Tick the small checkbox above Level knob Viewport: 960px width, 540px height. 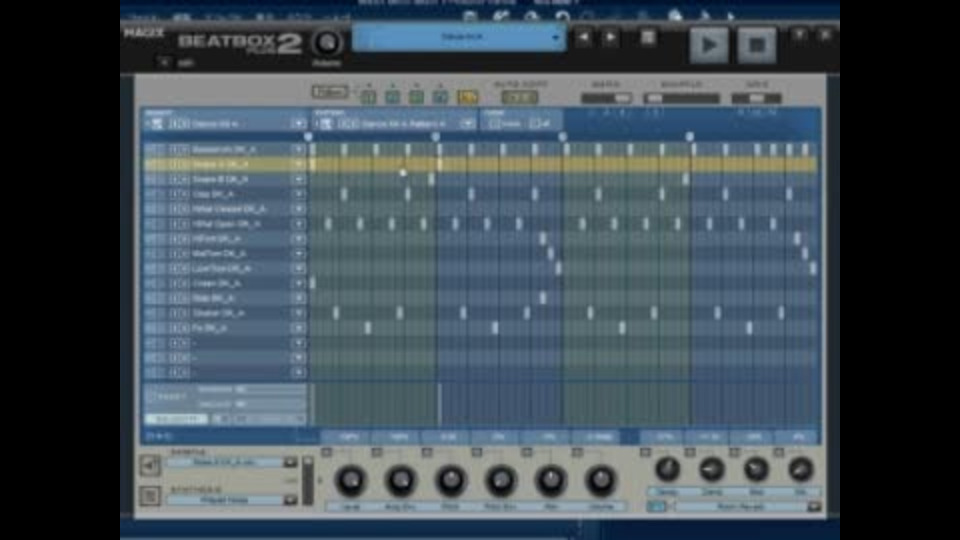point(326,452)
